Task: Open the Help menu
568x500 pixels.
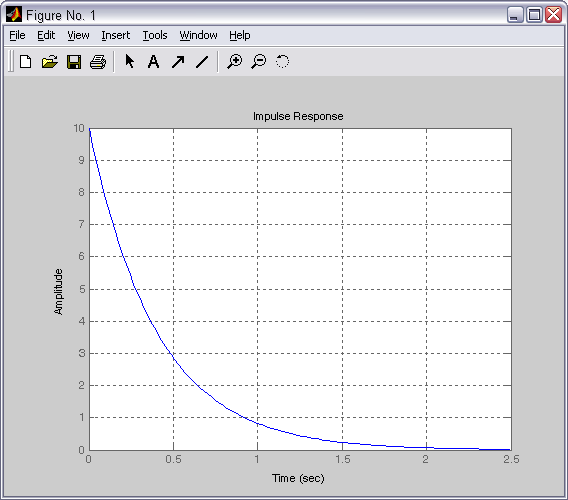Action: click(240, 35)
